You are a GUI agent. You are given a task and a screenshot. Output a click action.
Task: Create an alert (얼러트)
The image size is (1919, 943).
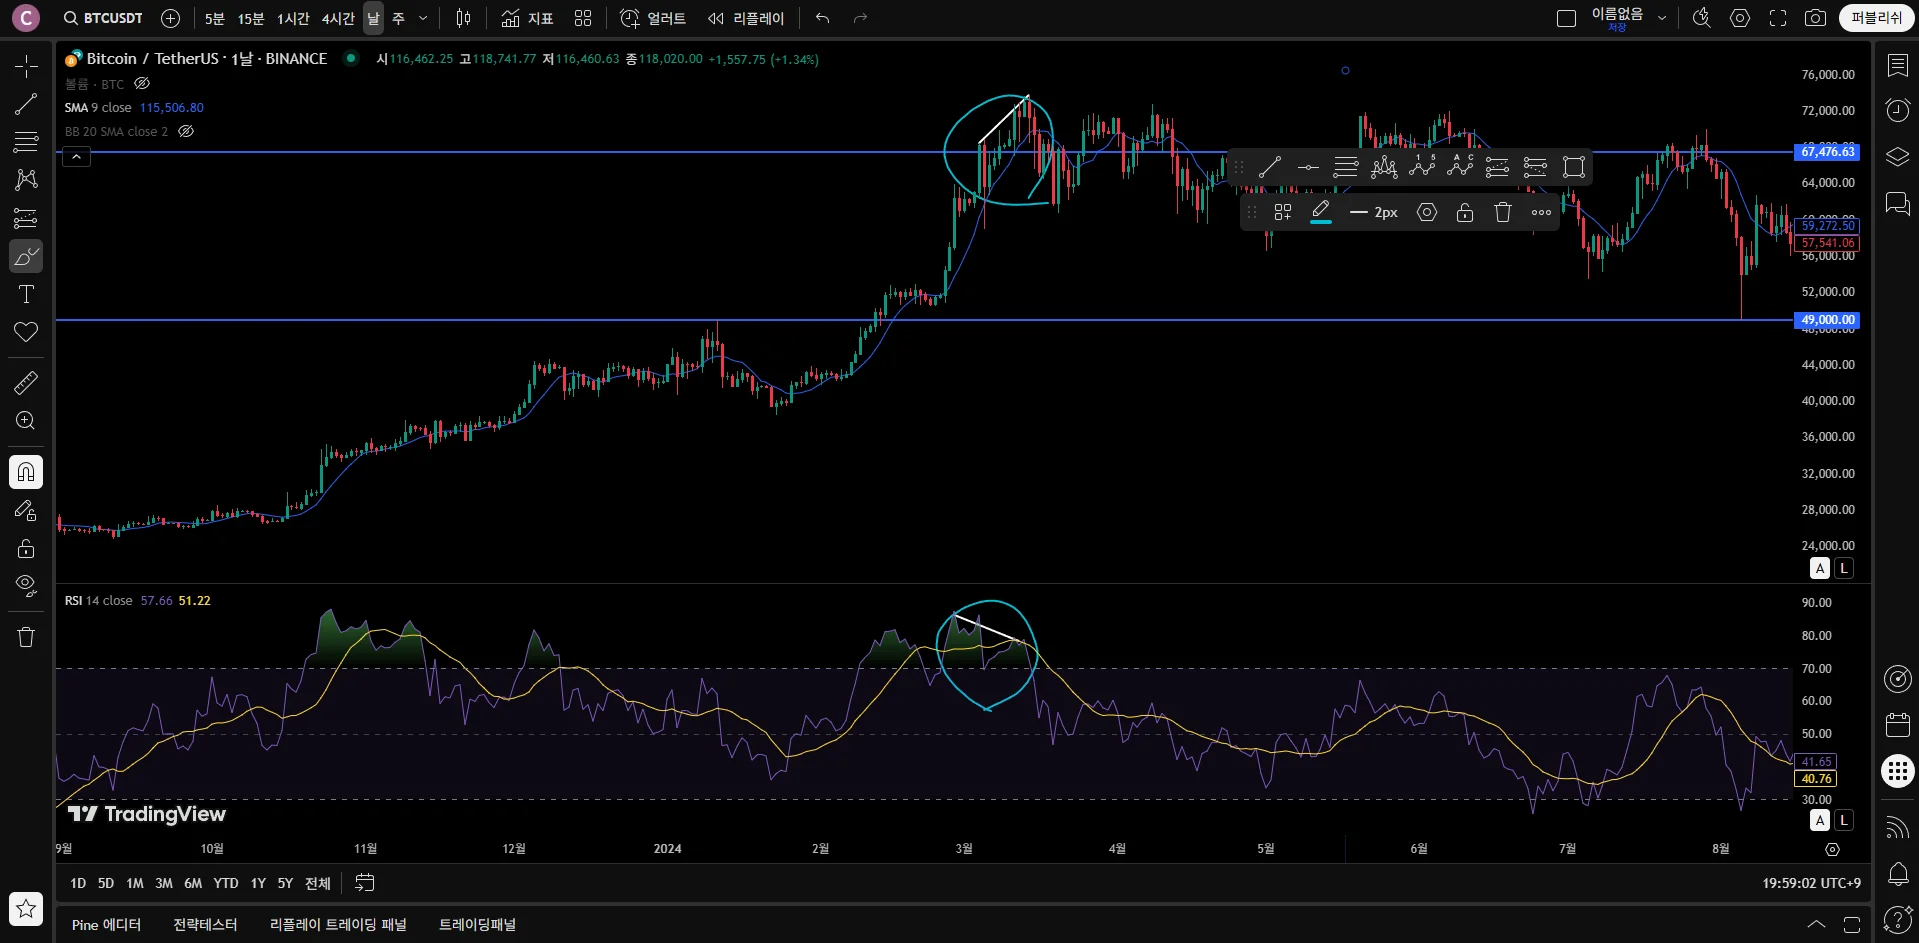click(x=653, y=18)
